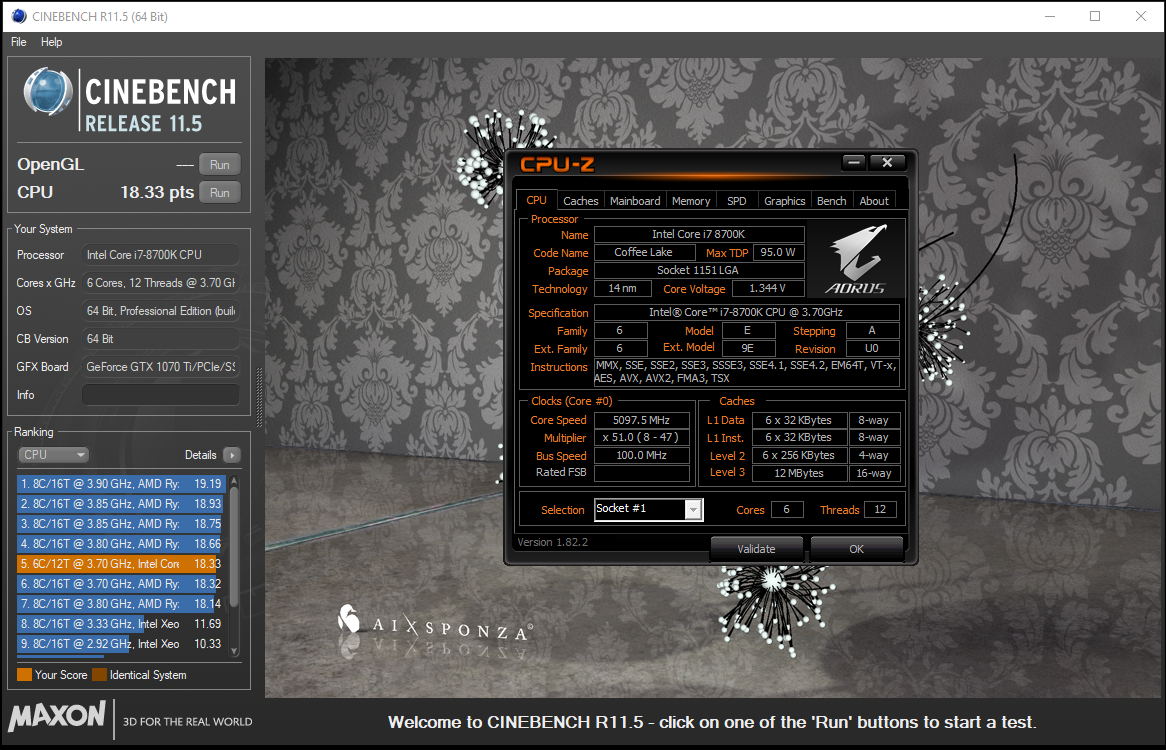
Task: Select ranking row 6 scoring 18.32
Action: (x=121, y=584)
